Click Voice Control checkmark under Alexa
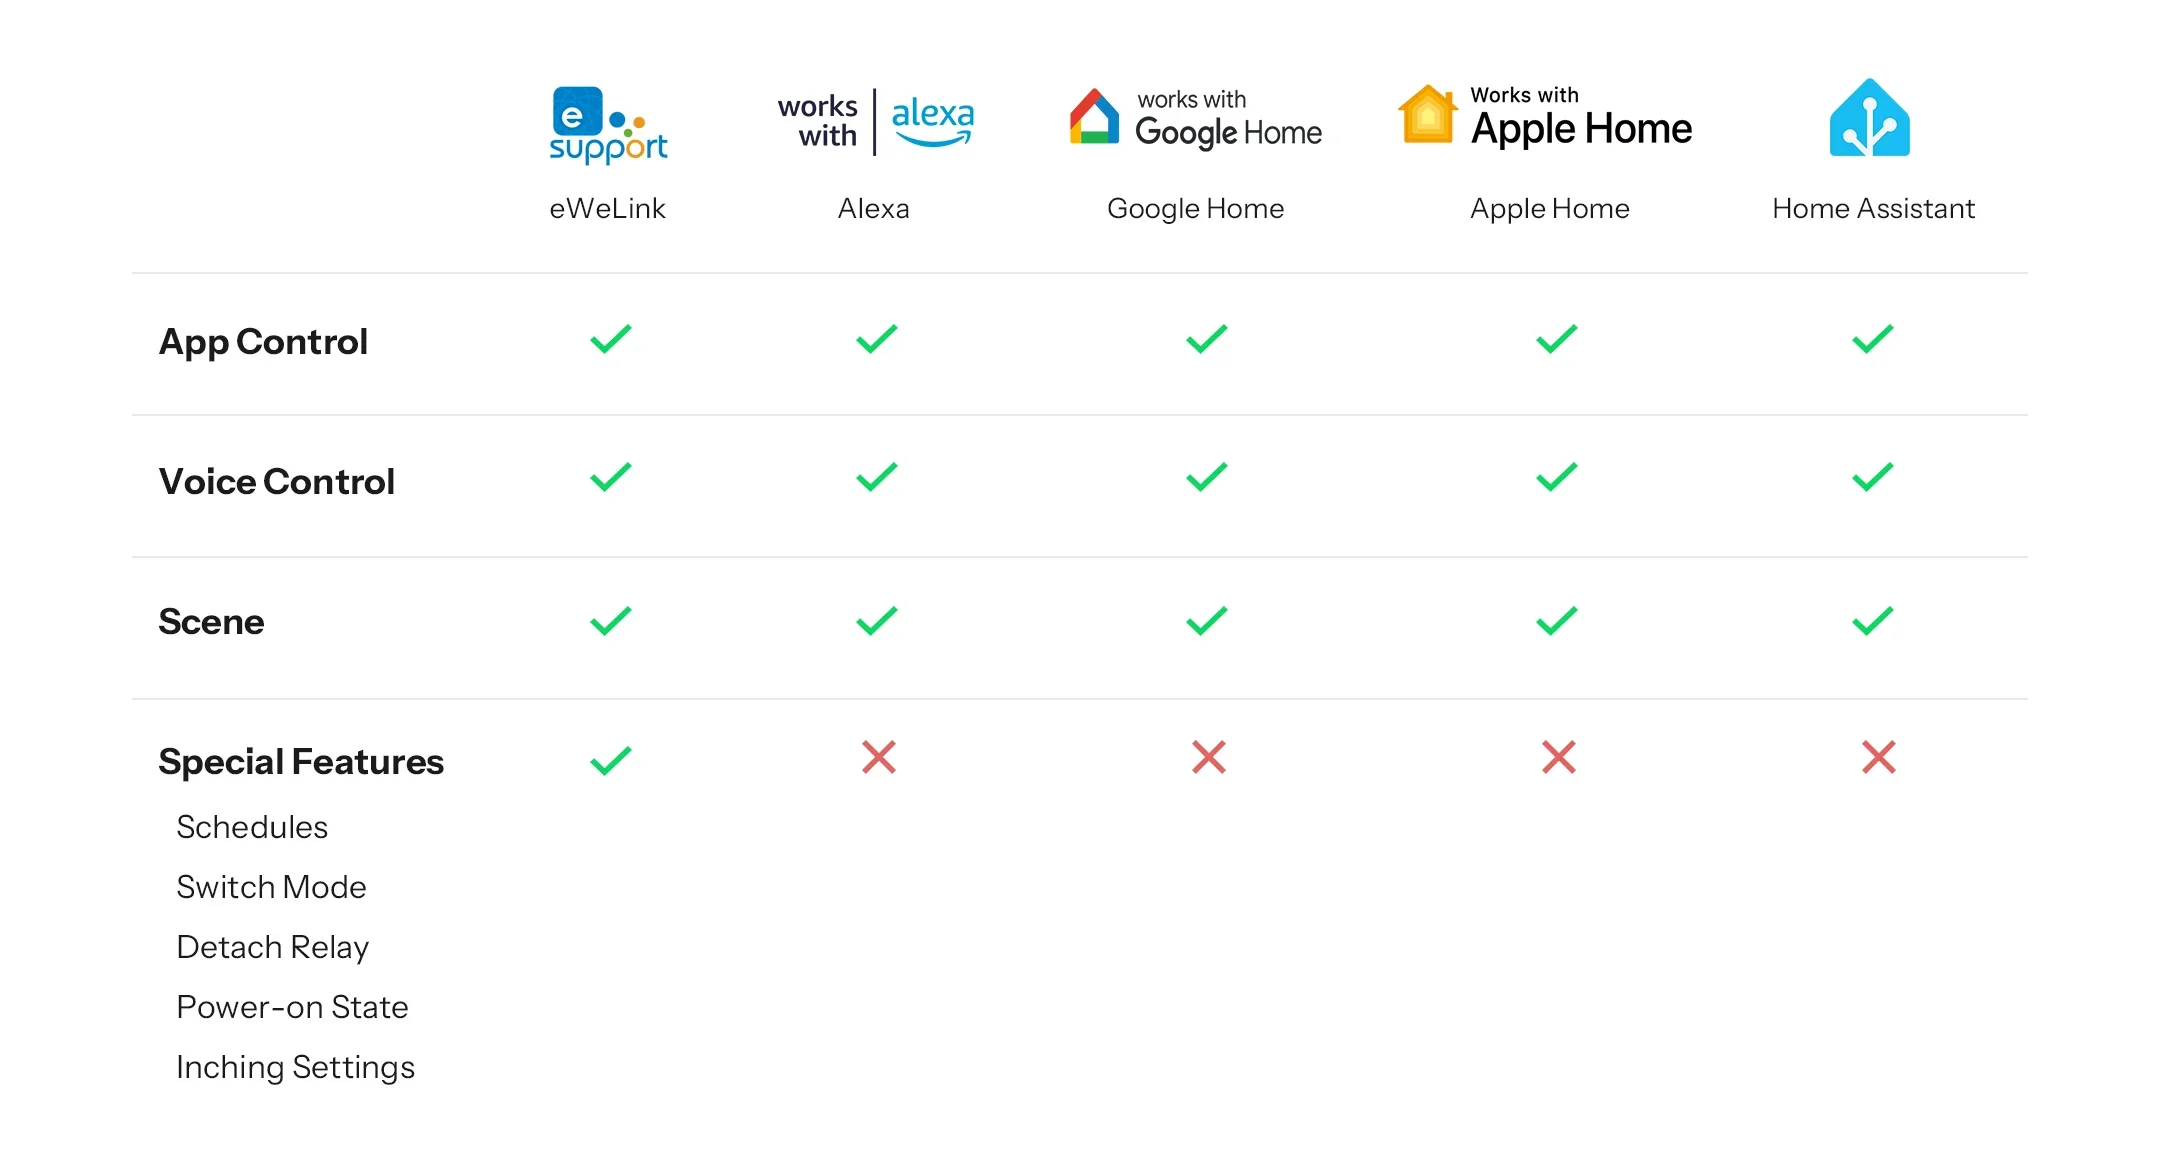2160x1160 pixels. point(877,477)
